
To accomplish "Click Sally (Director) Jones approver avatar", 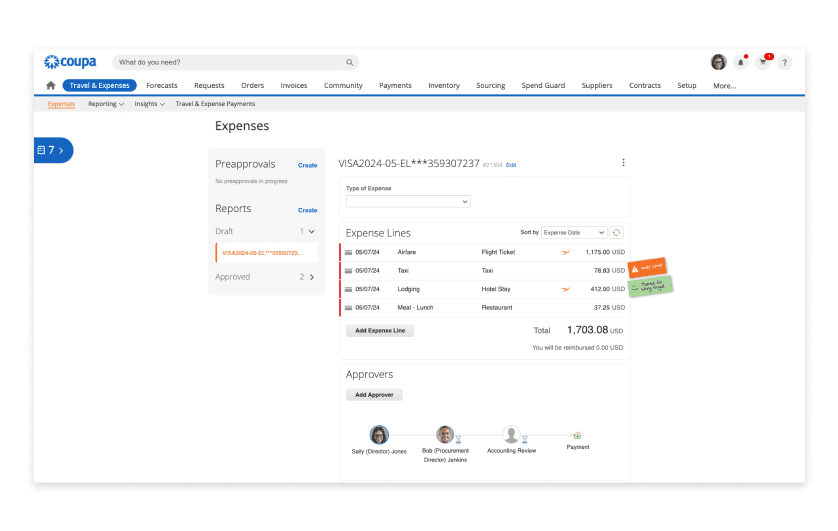I will pos(379,434).
